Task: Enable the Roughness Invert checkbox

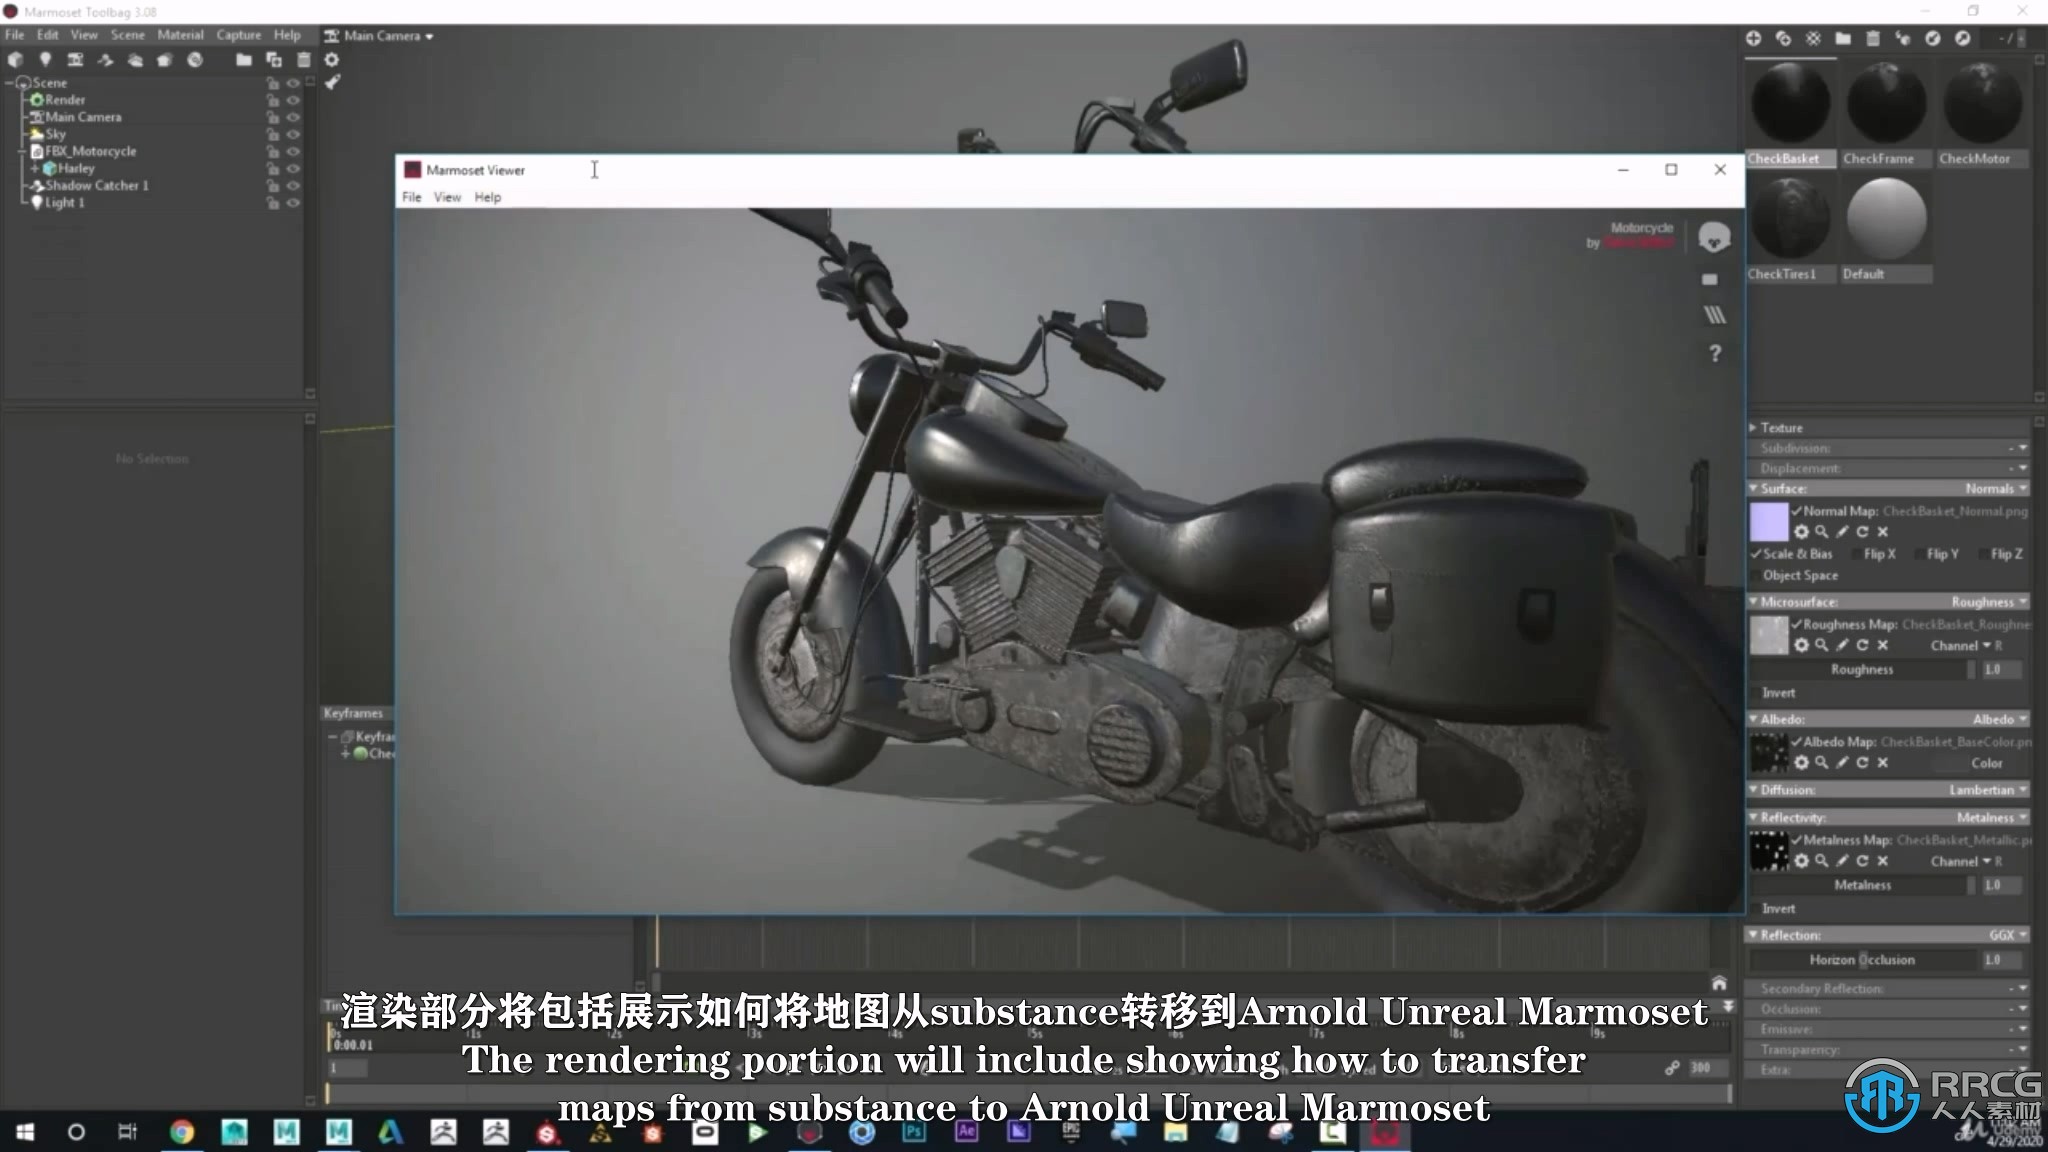Action: pos(1755,693)
